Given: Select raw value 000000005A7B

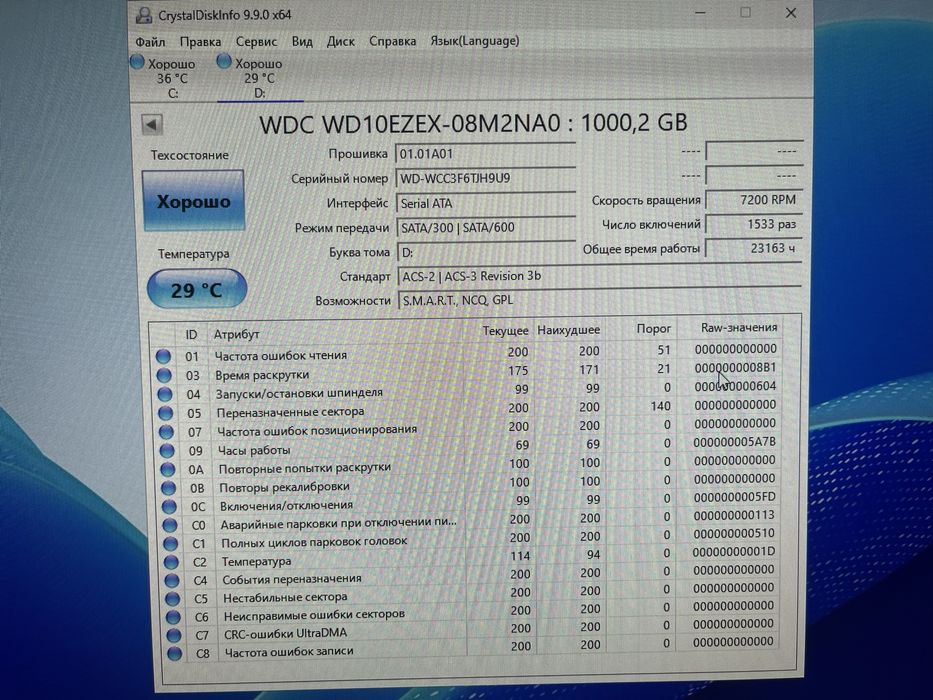Looking at the screenshot, I should (x=734, y=442).
